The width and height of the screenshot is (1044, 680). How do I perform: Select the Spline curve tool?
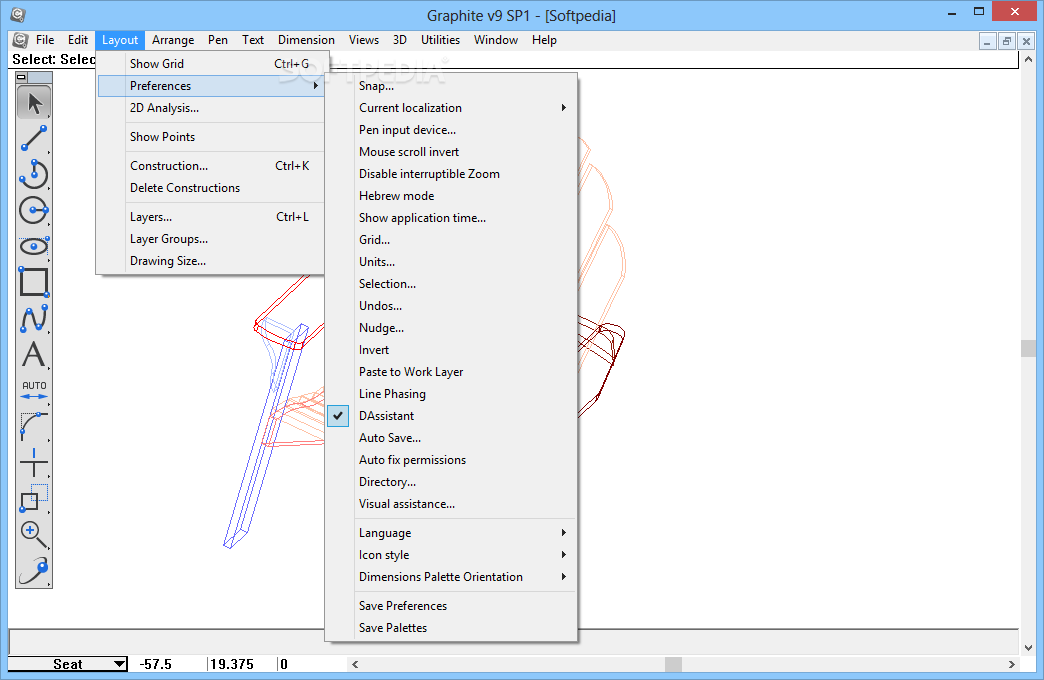point(34,318)
